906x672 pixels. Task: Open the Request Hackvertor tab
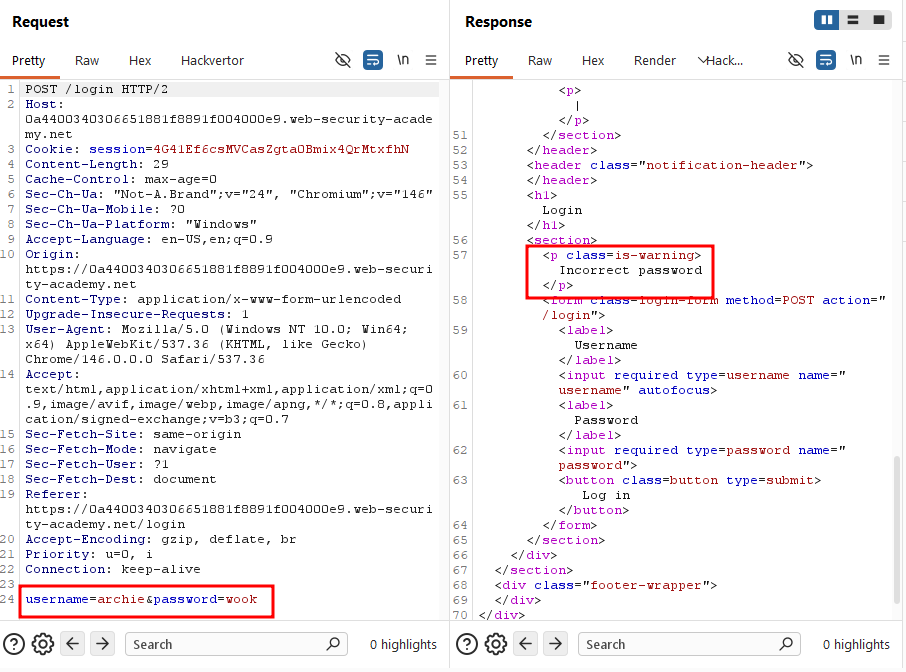click(212, 61)
